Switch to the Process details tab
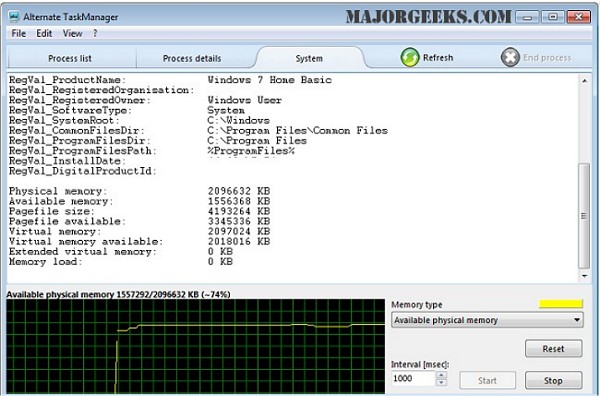Screen dimensions: 600x396 pos(192,59)
